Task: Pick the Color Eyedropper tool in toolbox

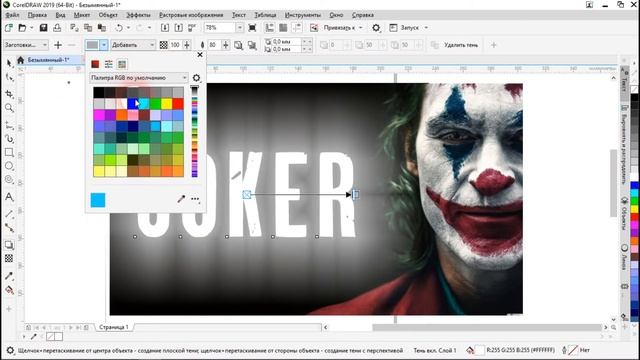Action: [x=9, y=276]
